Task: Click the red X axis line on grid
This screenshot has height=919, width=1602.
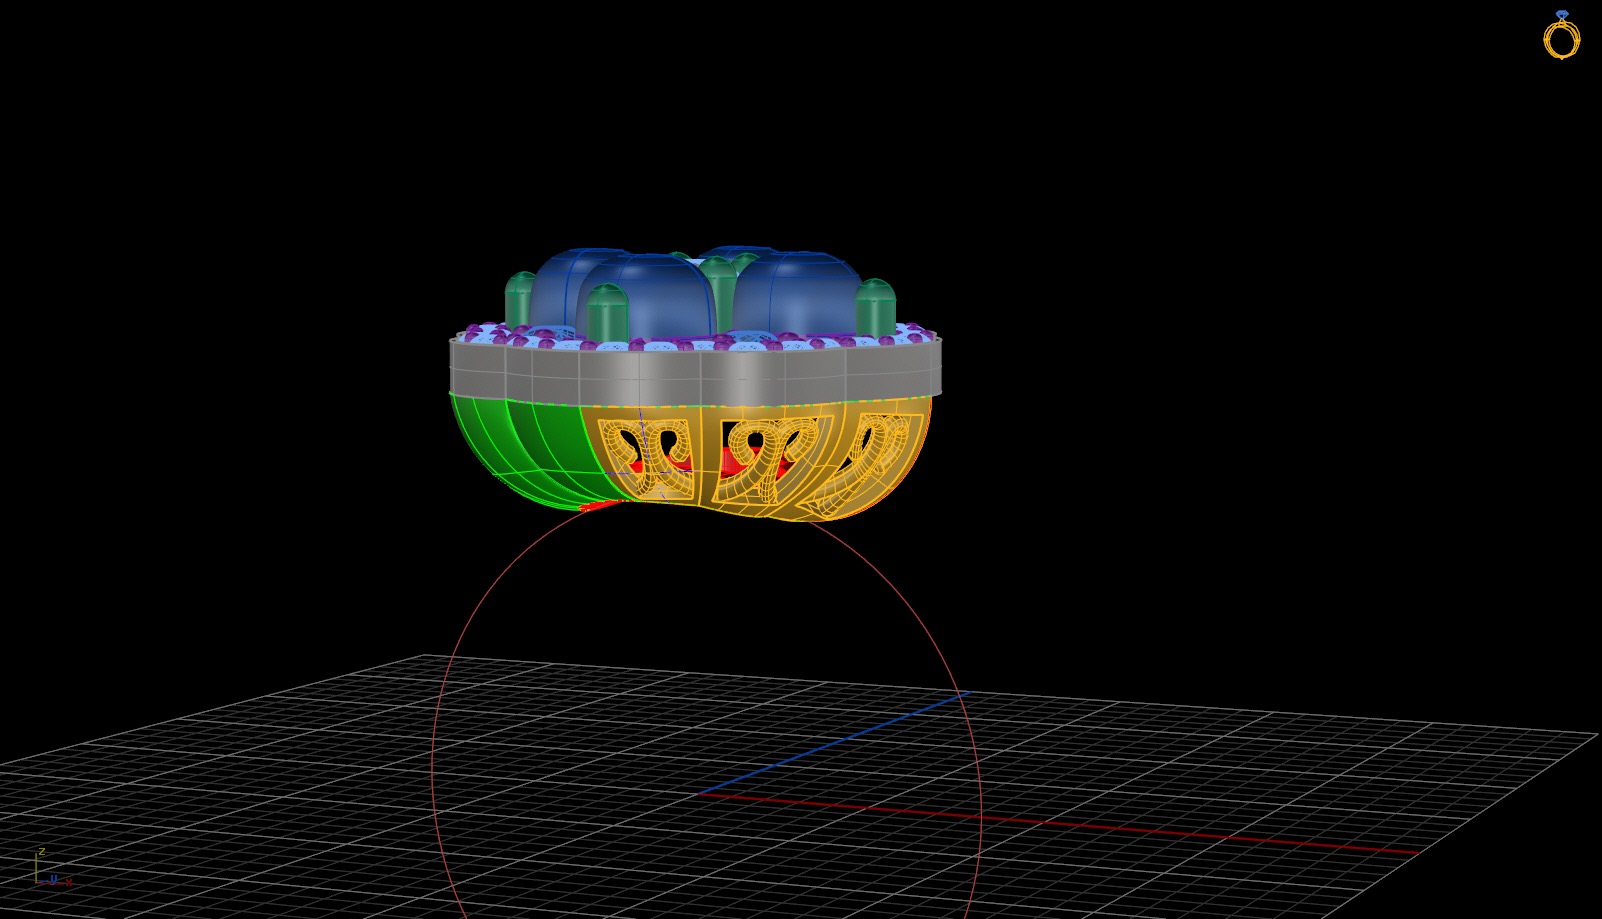Action: [x=1060, y=824]
